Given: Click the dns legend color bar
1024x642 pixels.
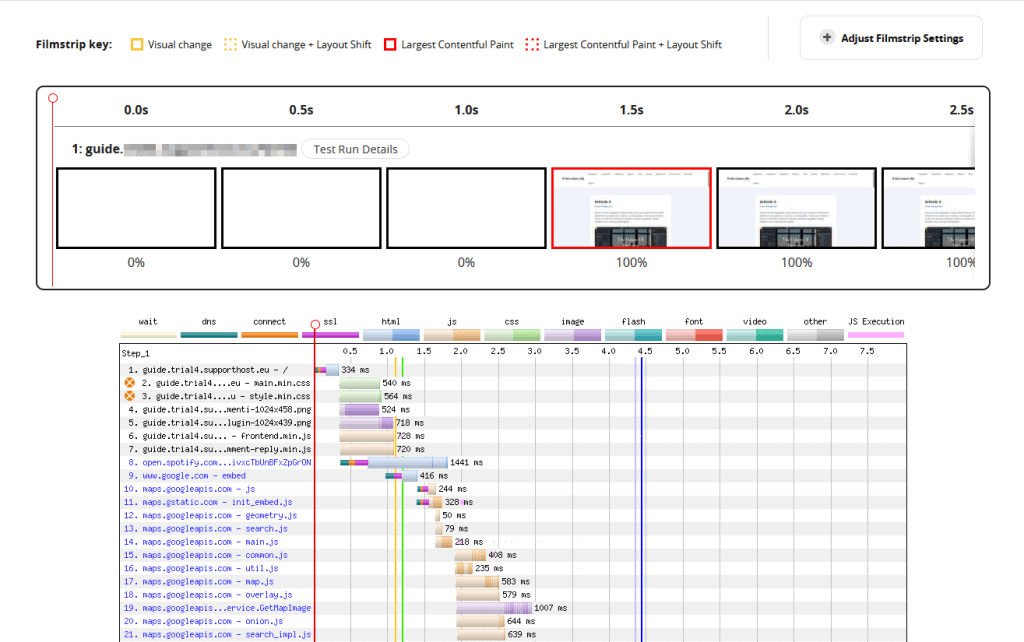Looking at the screenshot, I should pyautogui.click(x=209, y=335).
